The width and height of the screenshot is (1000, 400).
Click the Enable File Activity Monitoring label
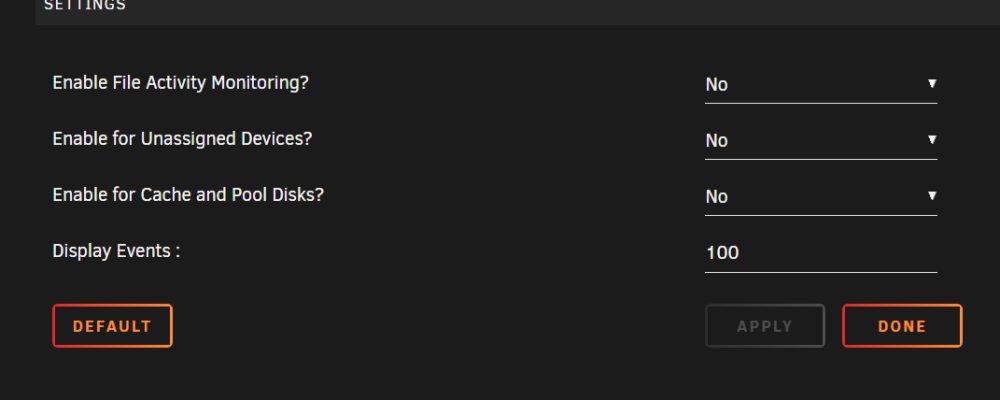180,83
